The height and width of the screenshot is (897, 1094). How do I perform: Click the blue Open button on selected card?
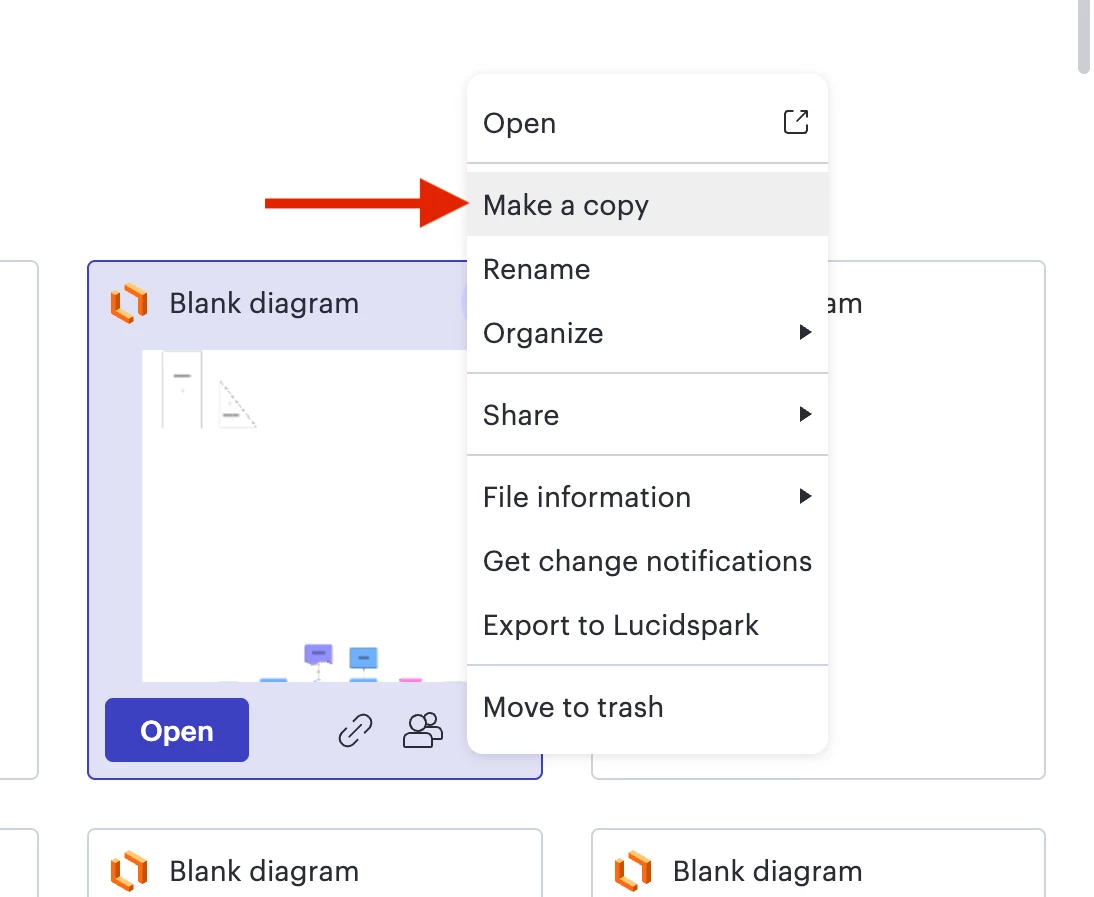(x=177, y=730)
